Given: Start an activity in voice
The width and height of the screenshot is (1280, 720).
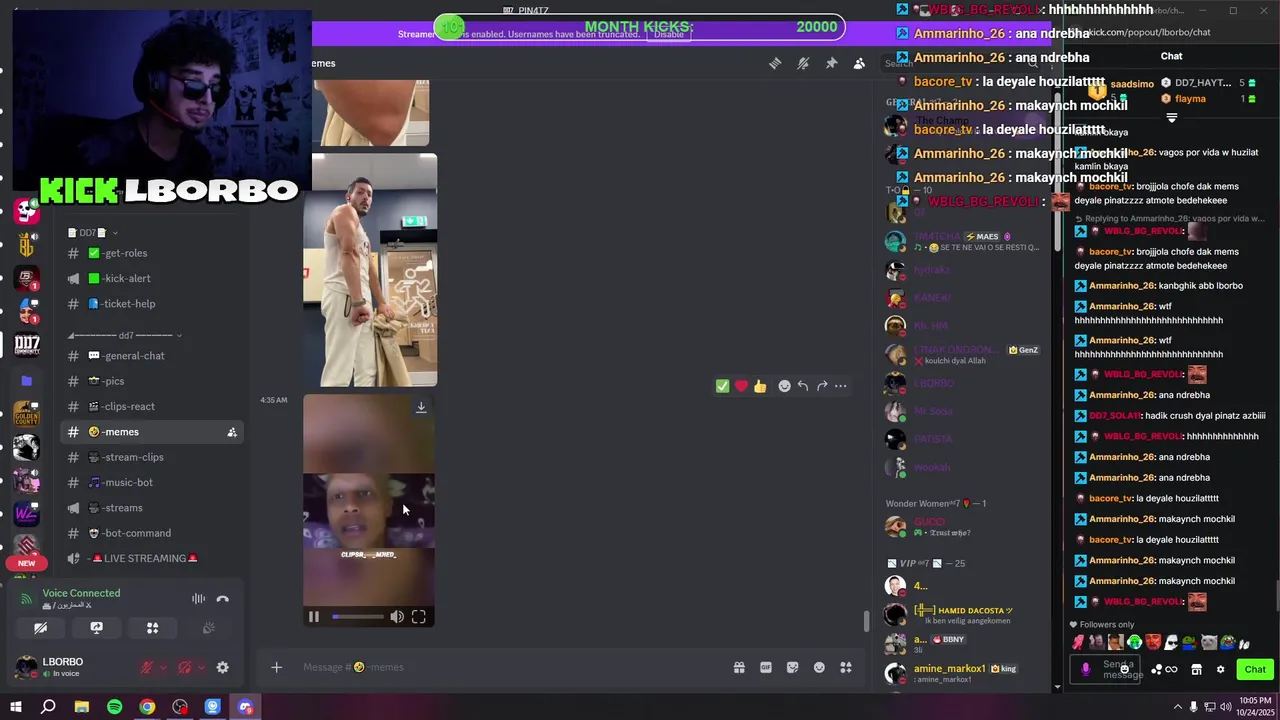Looking at the screenshot, I should (153, 628).
